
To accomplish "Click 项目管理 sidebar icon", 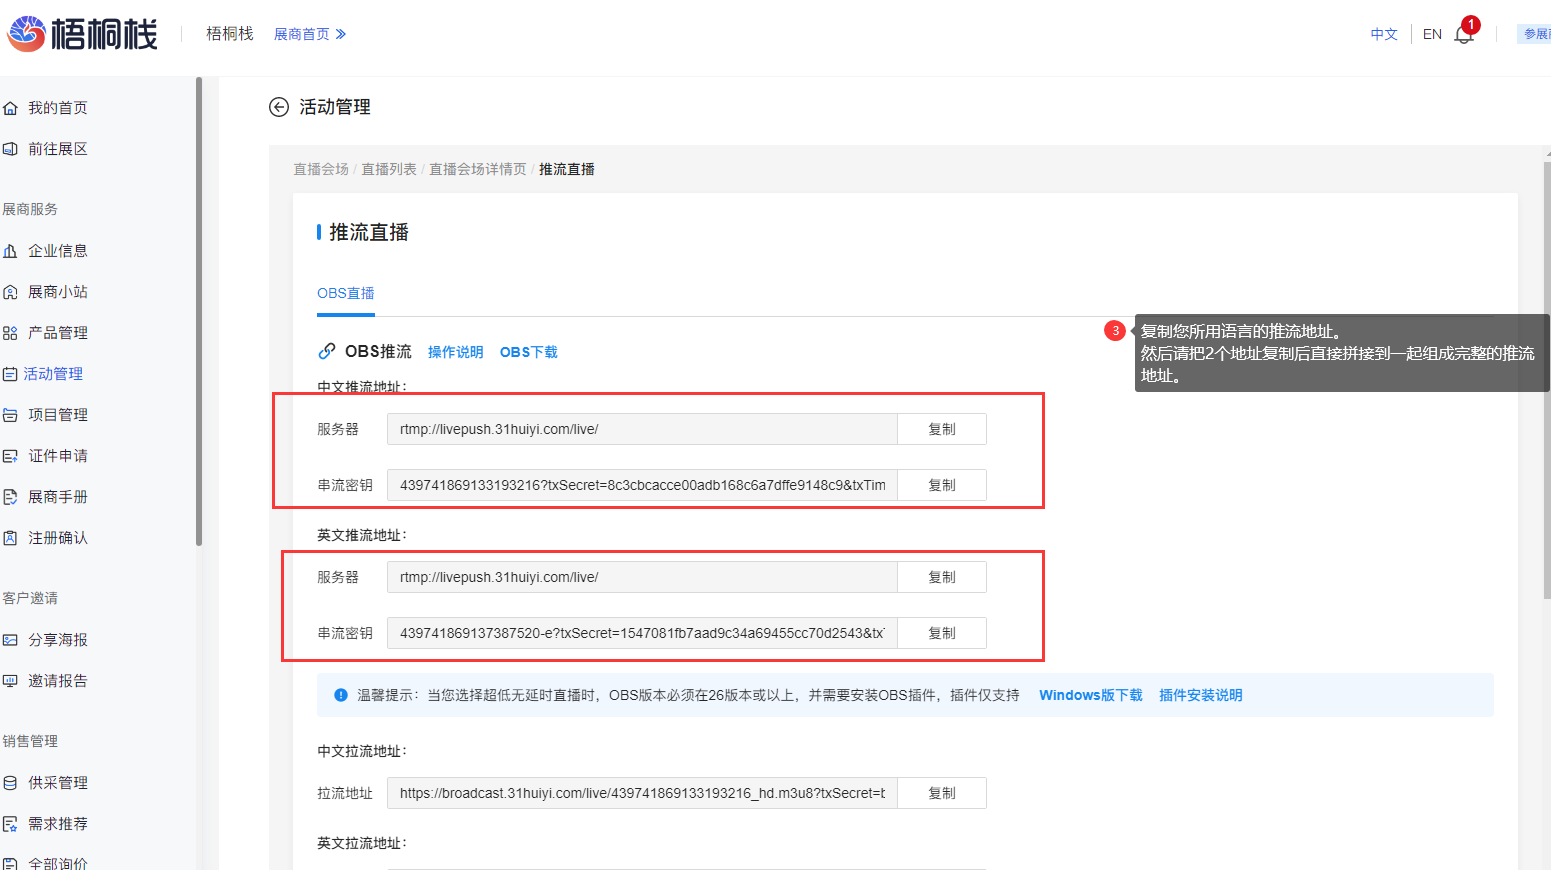I will click(10, 415).
